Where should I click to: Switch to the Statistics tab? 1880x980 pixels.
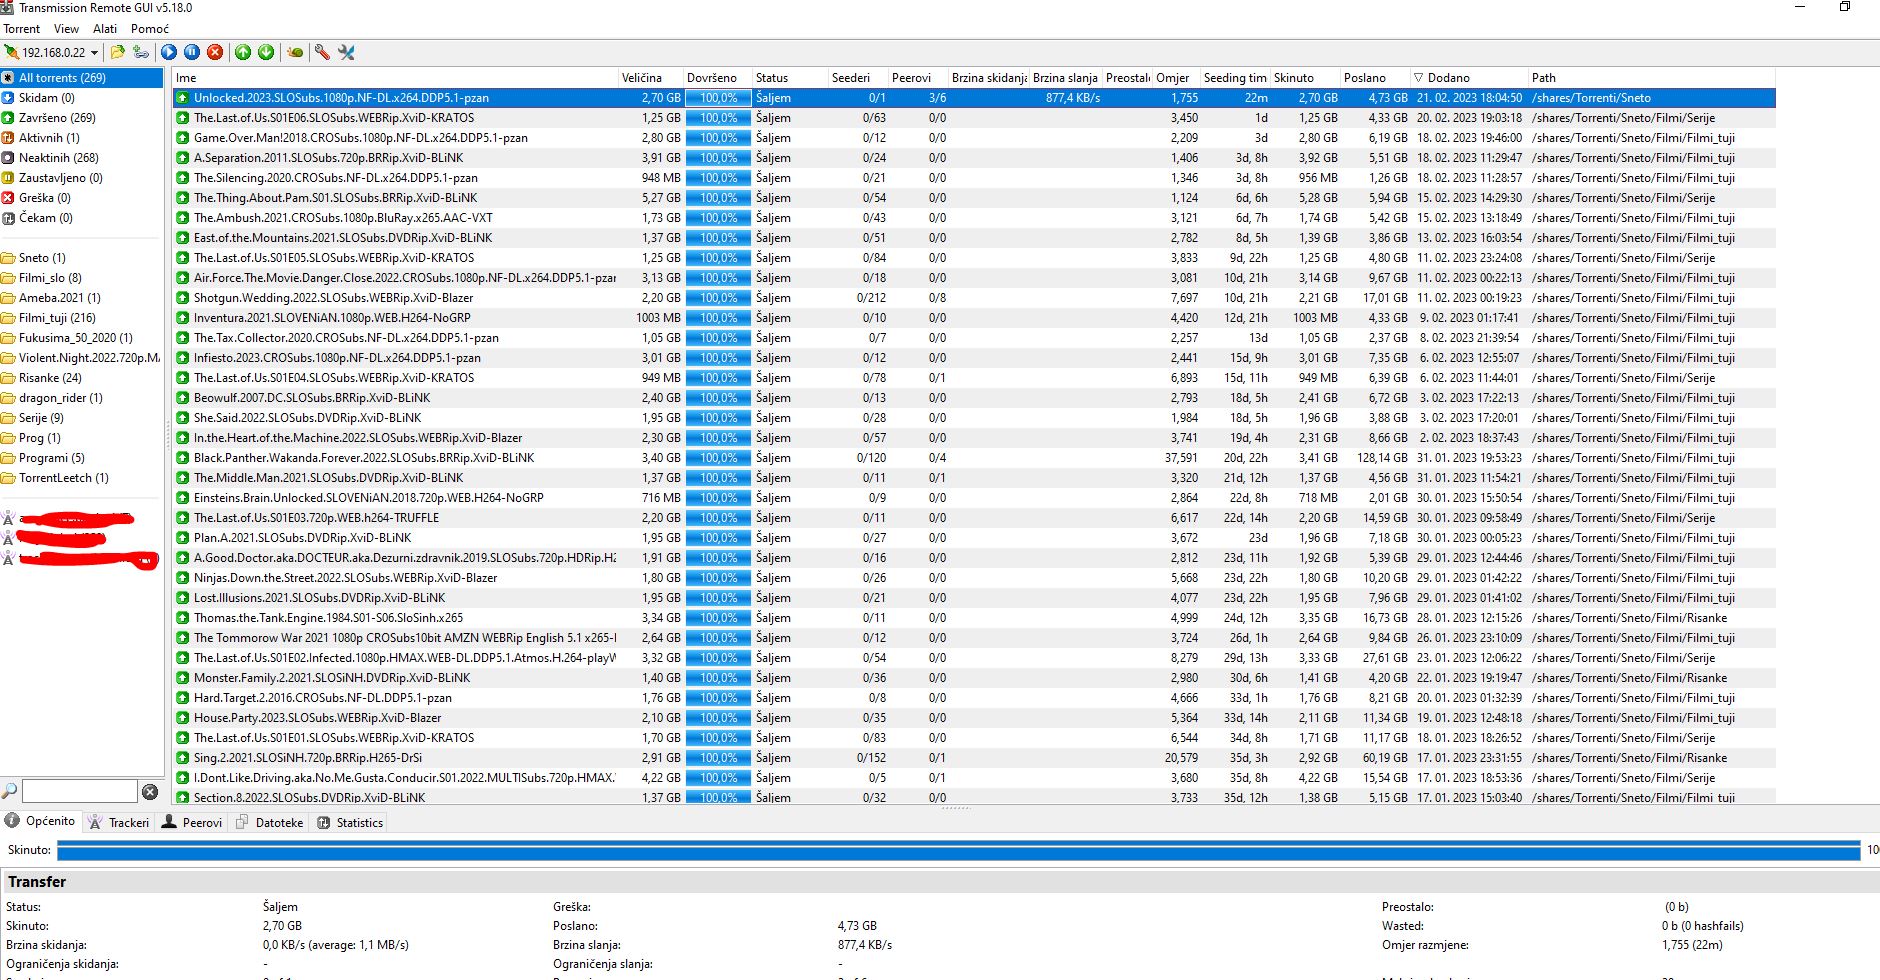[350, 822]
